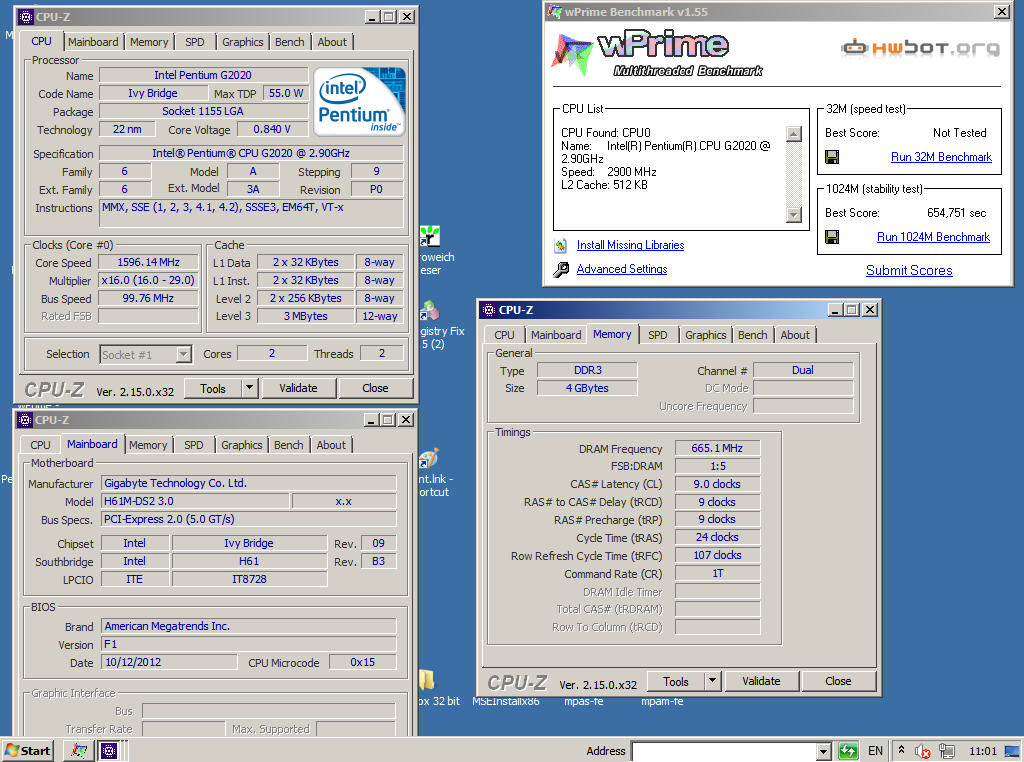Viewport: 1024px width, 762px height.
Task: Click the Advanced Settings wrench icon in wPrime
Action: tap(560, 269)
